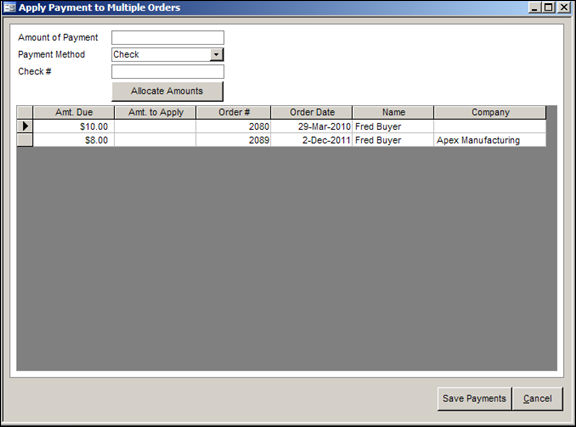The height and width of the screenshot is (427, 576).
Task: Open the Payment Method dropdown arrow
Action: (x=216, y=54)
